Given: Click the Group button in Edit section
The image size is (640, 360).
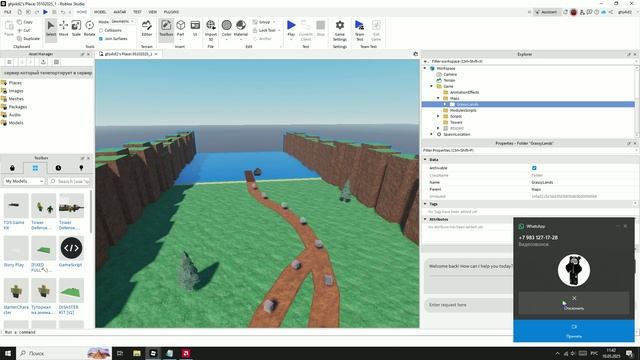Looking at the screenshot, I should pyautogui.click(x=262, y=22).
